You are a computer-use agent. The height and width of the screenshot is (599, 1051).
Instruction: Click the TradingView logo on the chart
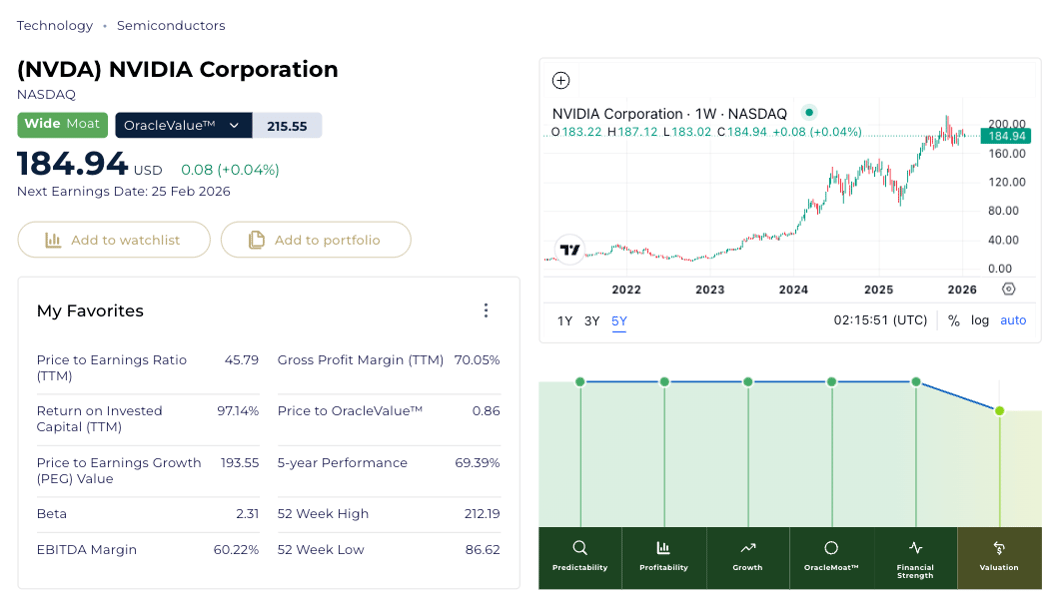pos(570,250)
